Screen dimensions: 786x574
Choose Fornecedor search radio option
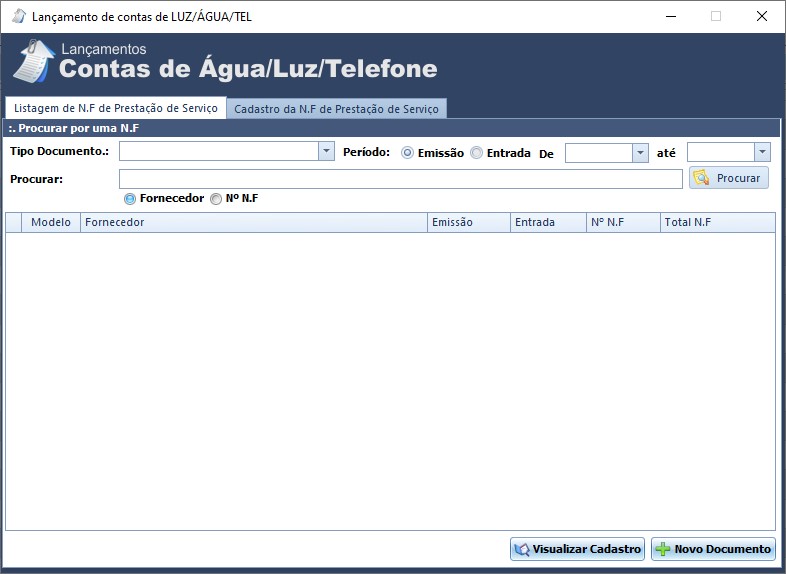130,199
